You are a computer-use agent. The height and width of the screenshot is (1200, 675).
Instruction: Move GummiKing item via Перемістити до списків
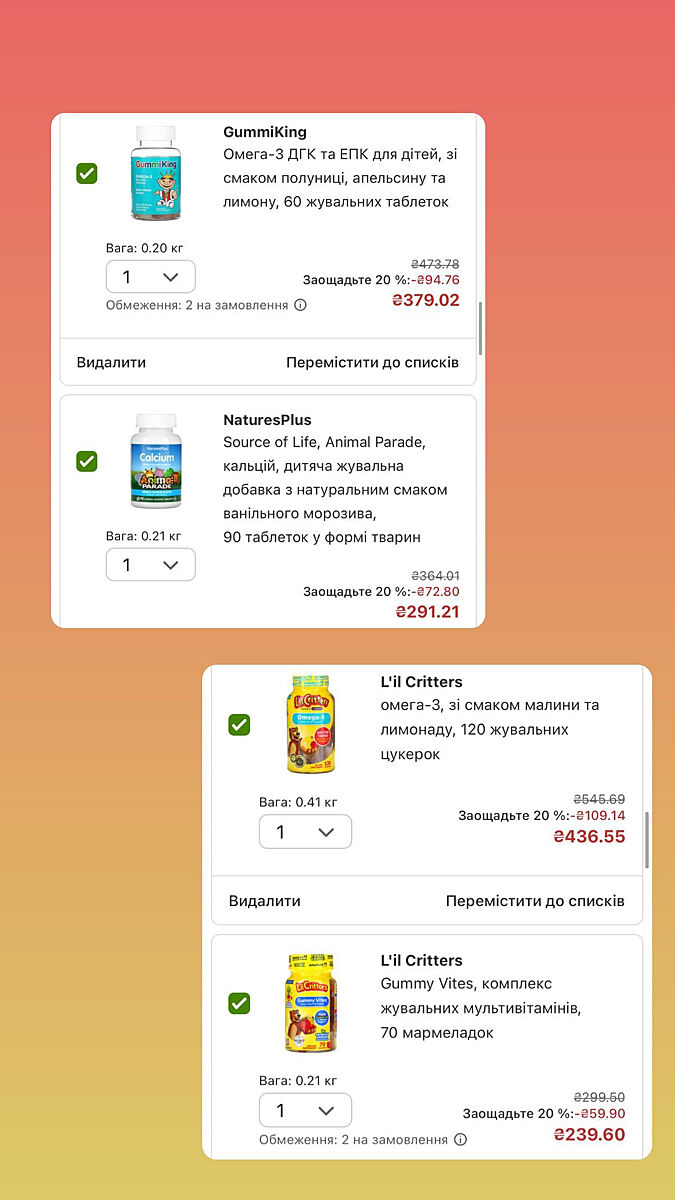372,362
